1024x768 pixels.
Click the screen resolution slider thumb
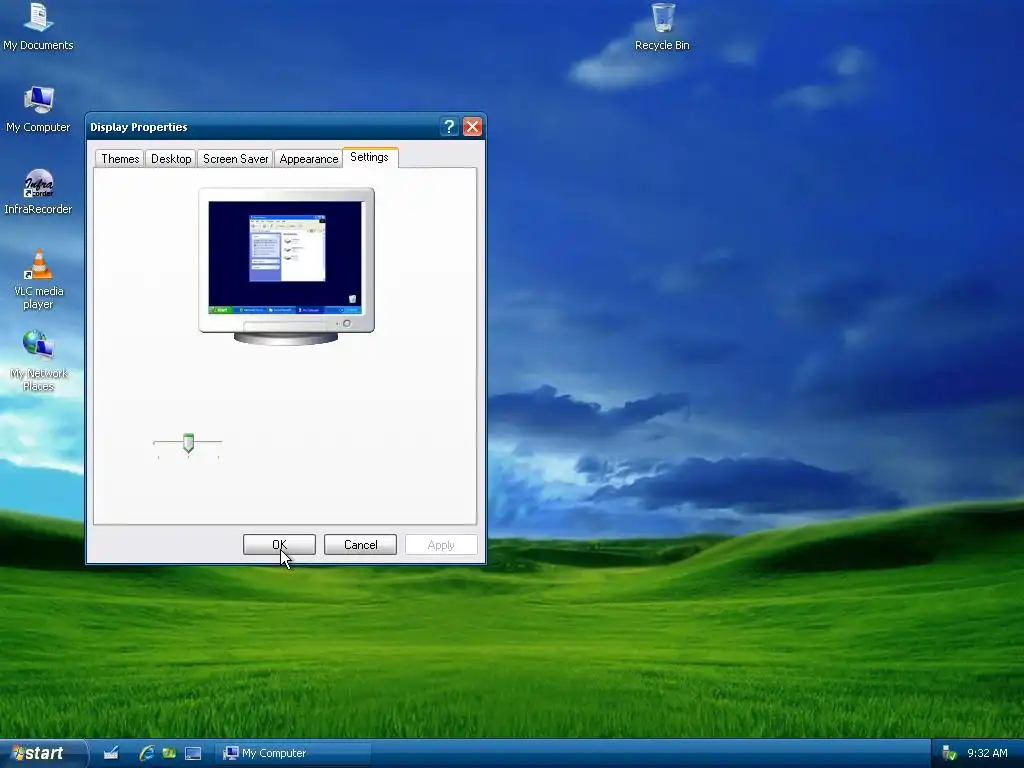pyautogui.click(x=188, y=443)
